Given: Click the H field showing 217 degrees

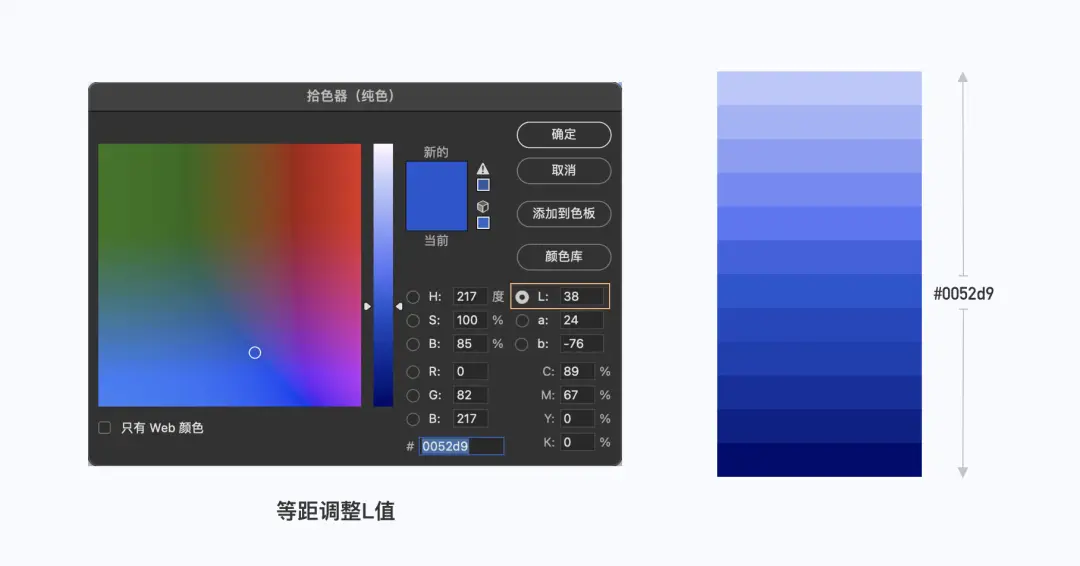Looking at the screenshot, I should pyautogui.click(x=470, y=297).
